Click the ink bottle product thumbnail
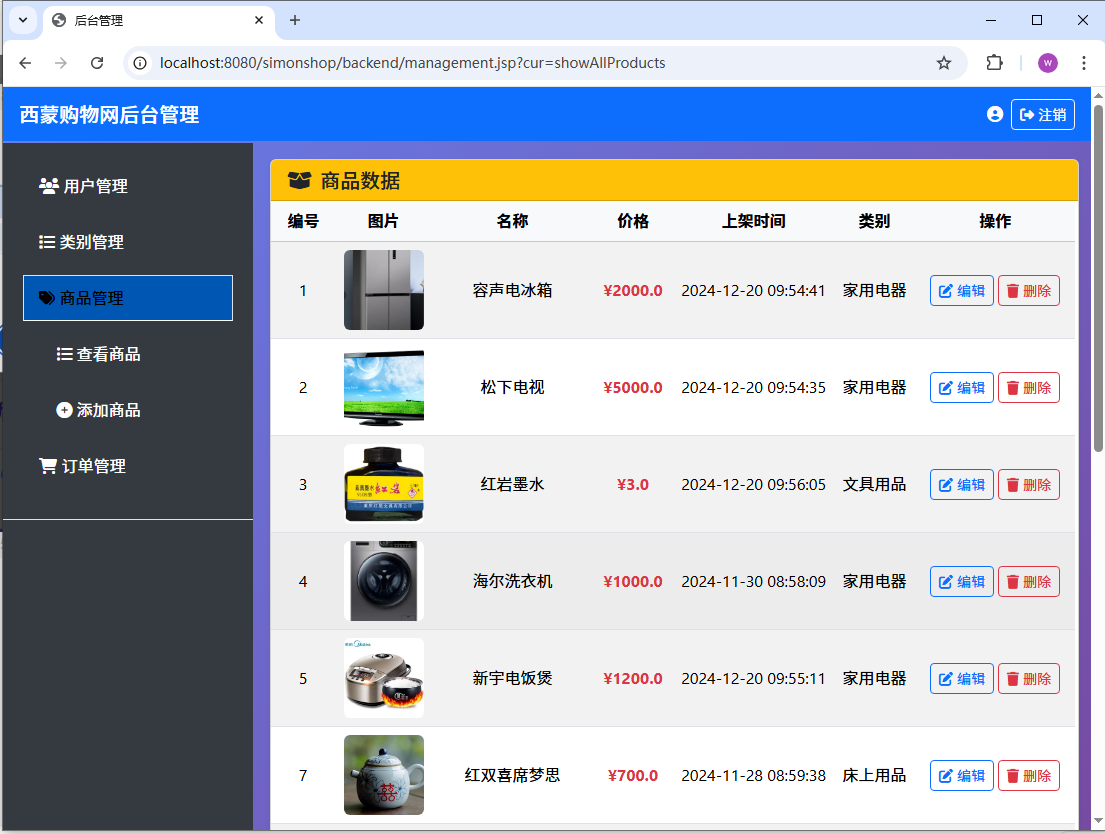This screenshot has height=834, width=1105. pos(384,484)
